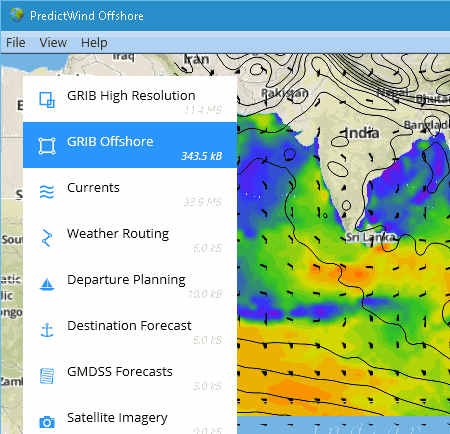
Task: Open the Help menu
Action: [x=94, y=43]
